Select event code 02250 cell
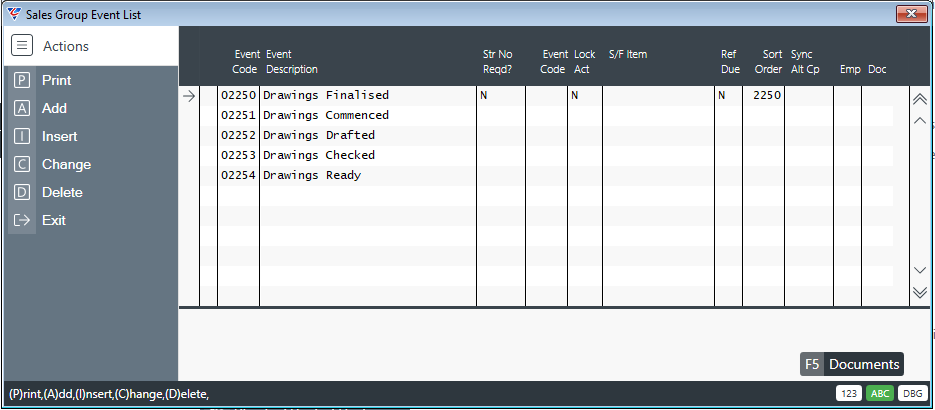Screen dimensions: 935x410 238,95
